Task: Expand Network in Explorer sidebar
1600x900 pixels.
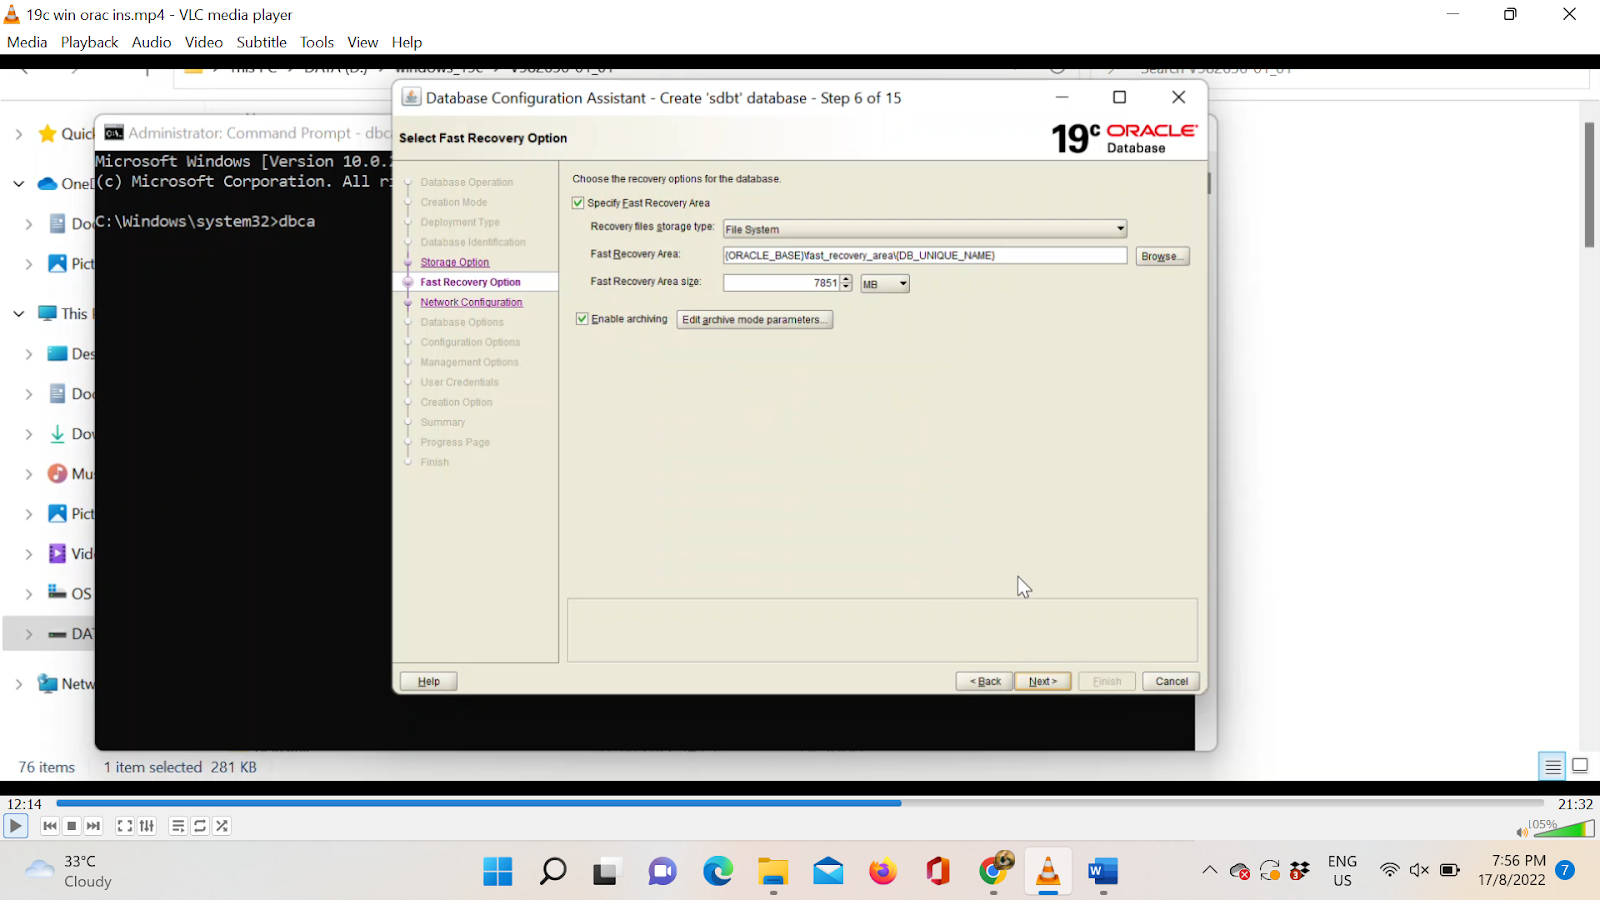Action: (x=18, y=684)
